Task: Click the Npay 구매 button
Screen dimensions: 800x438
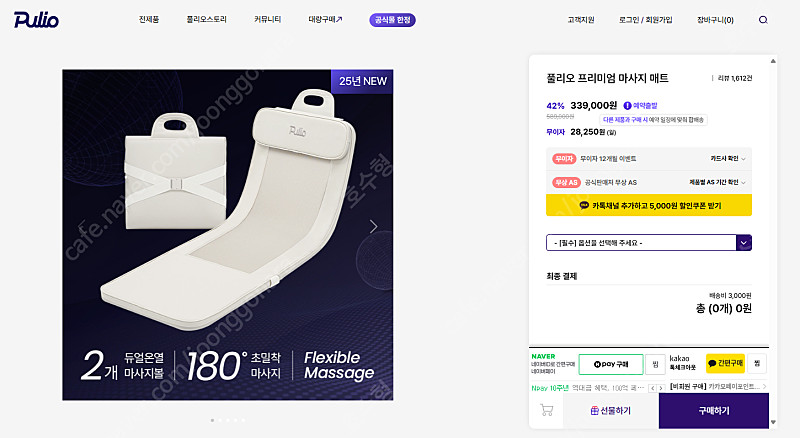Action: coord(603,363)
